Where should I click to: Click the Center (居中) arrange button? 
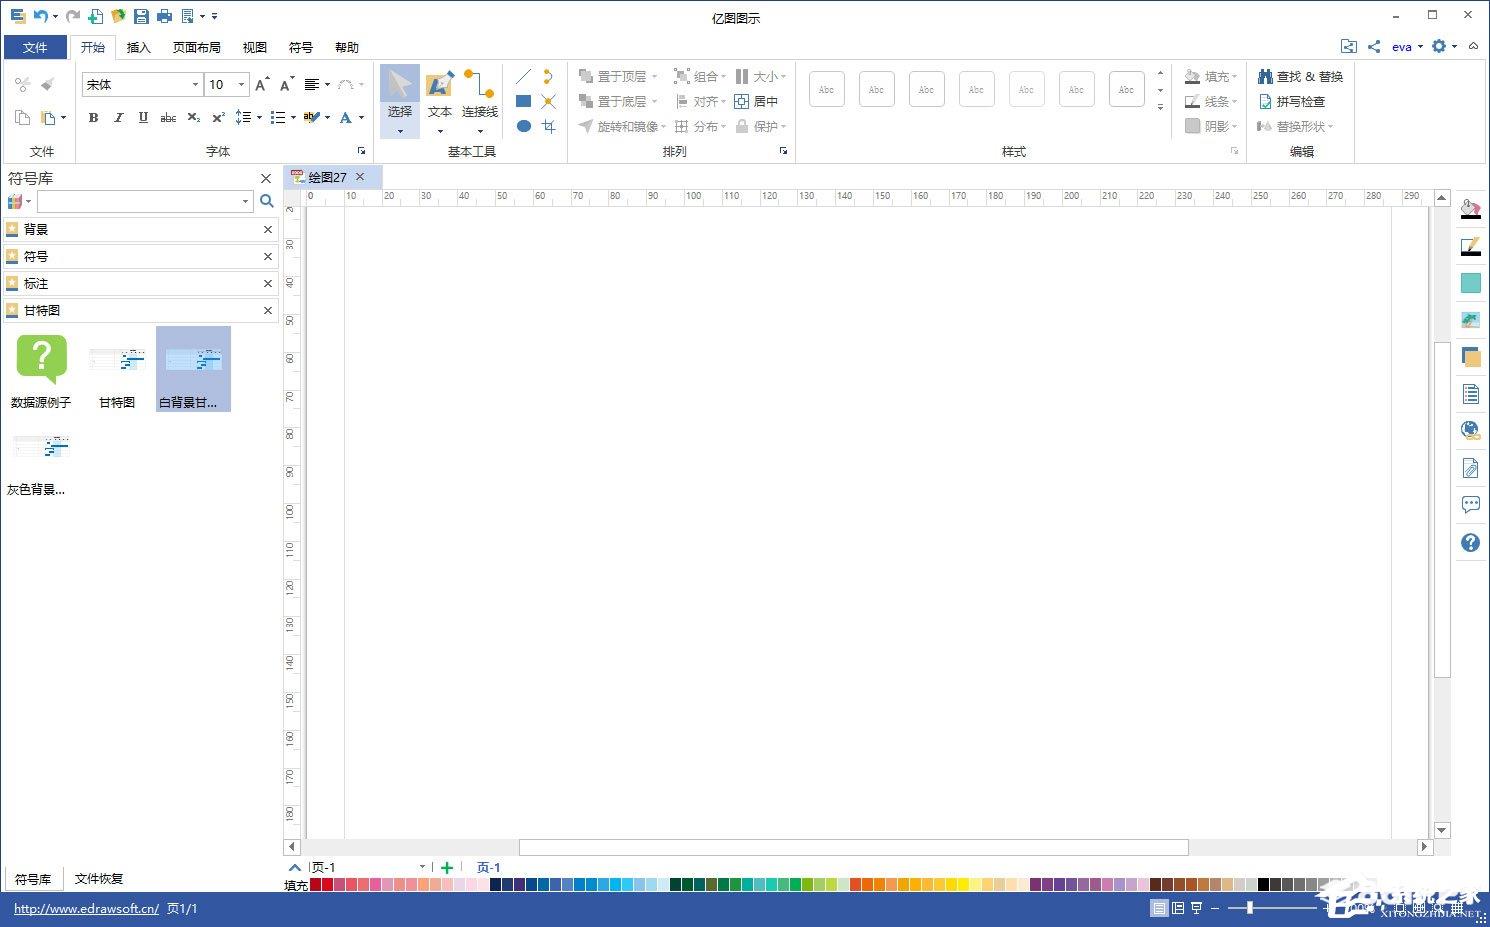pyautogui.click(x=757, y=101)
